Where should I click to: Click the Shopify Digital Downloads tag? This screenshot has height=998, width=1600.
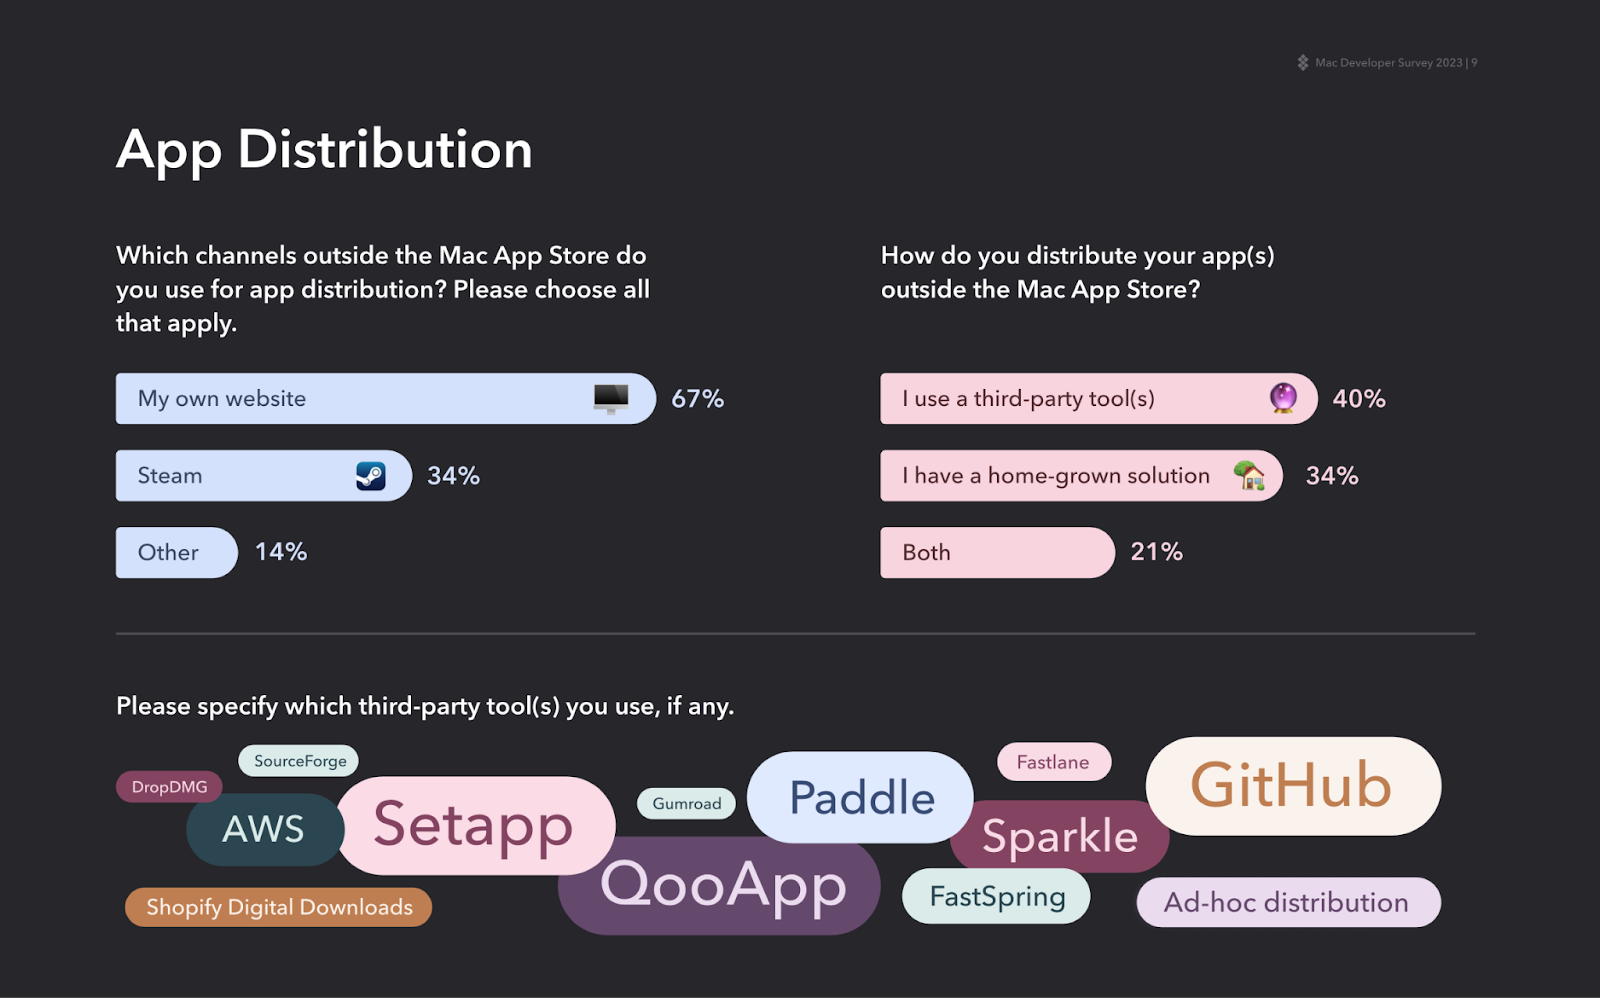coord(279,907)
